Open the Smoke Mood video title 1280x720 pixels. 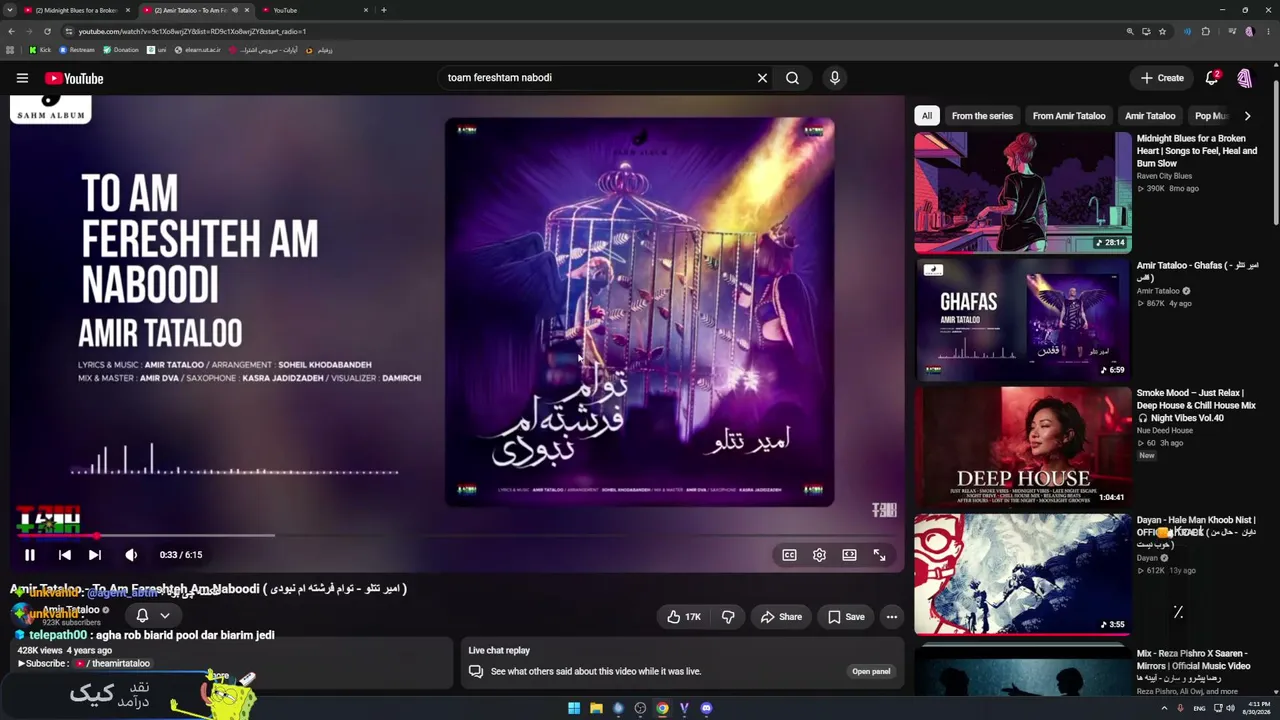tap(1196, 405)
